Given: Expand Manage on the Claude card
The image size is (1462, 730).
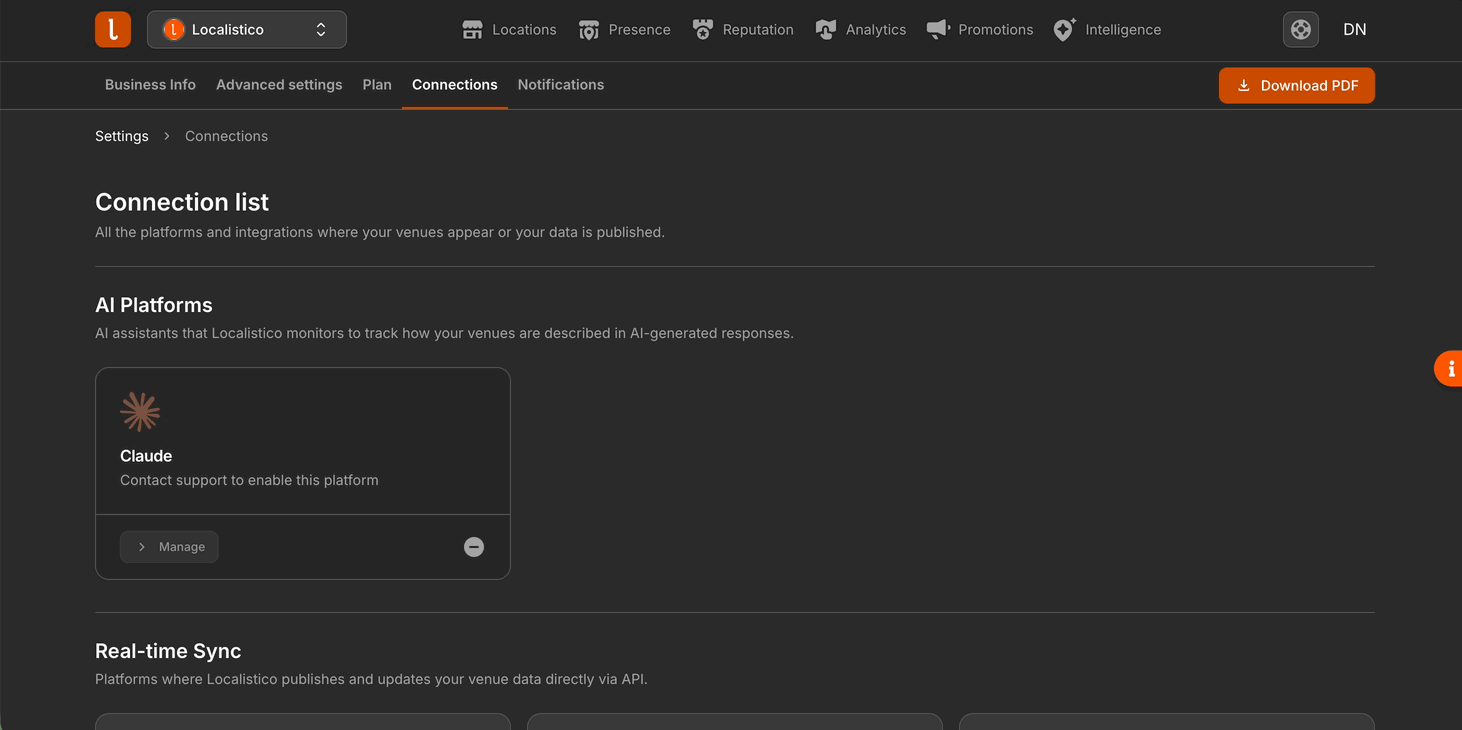Looking at the screenshot, I should pos(169,547).
